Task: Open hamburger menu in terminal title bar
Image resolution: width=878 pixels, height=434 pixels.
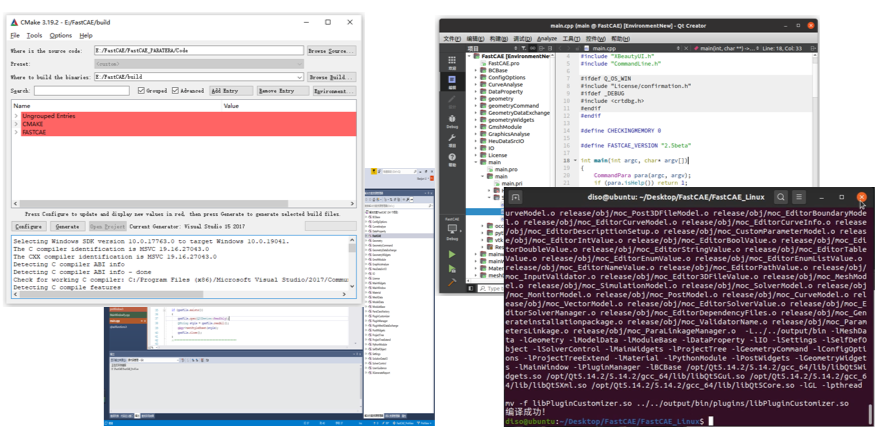Action: click(x=799, y=197)
